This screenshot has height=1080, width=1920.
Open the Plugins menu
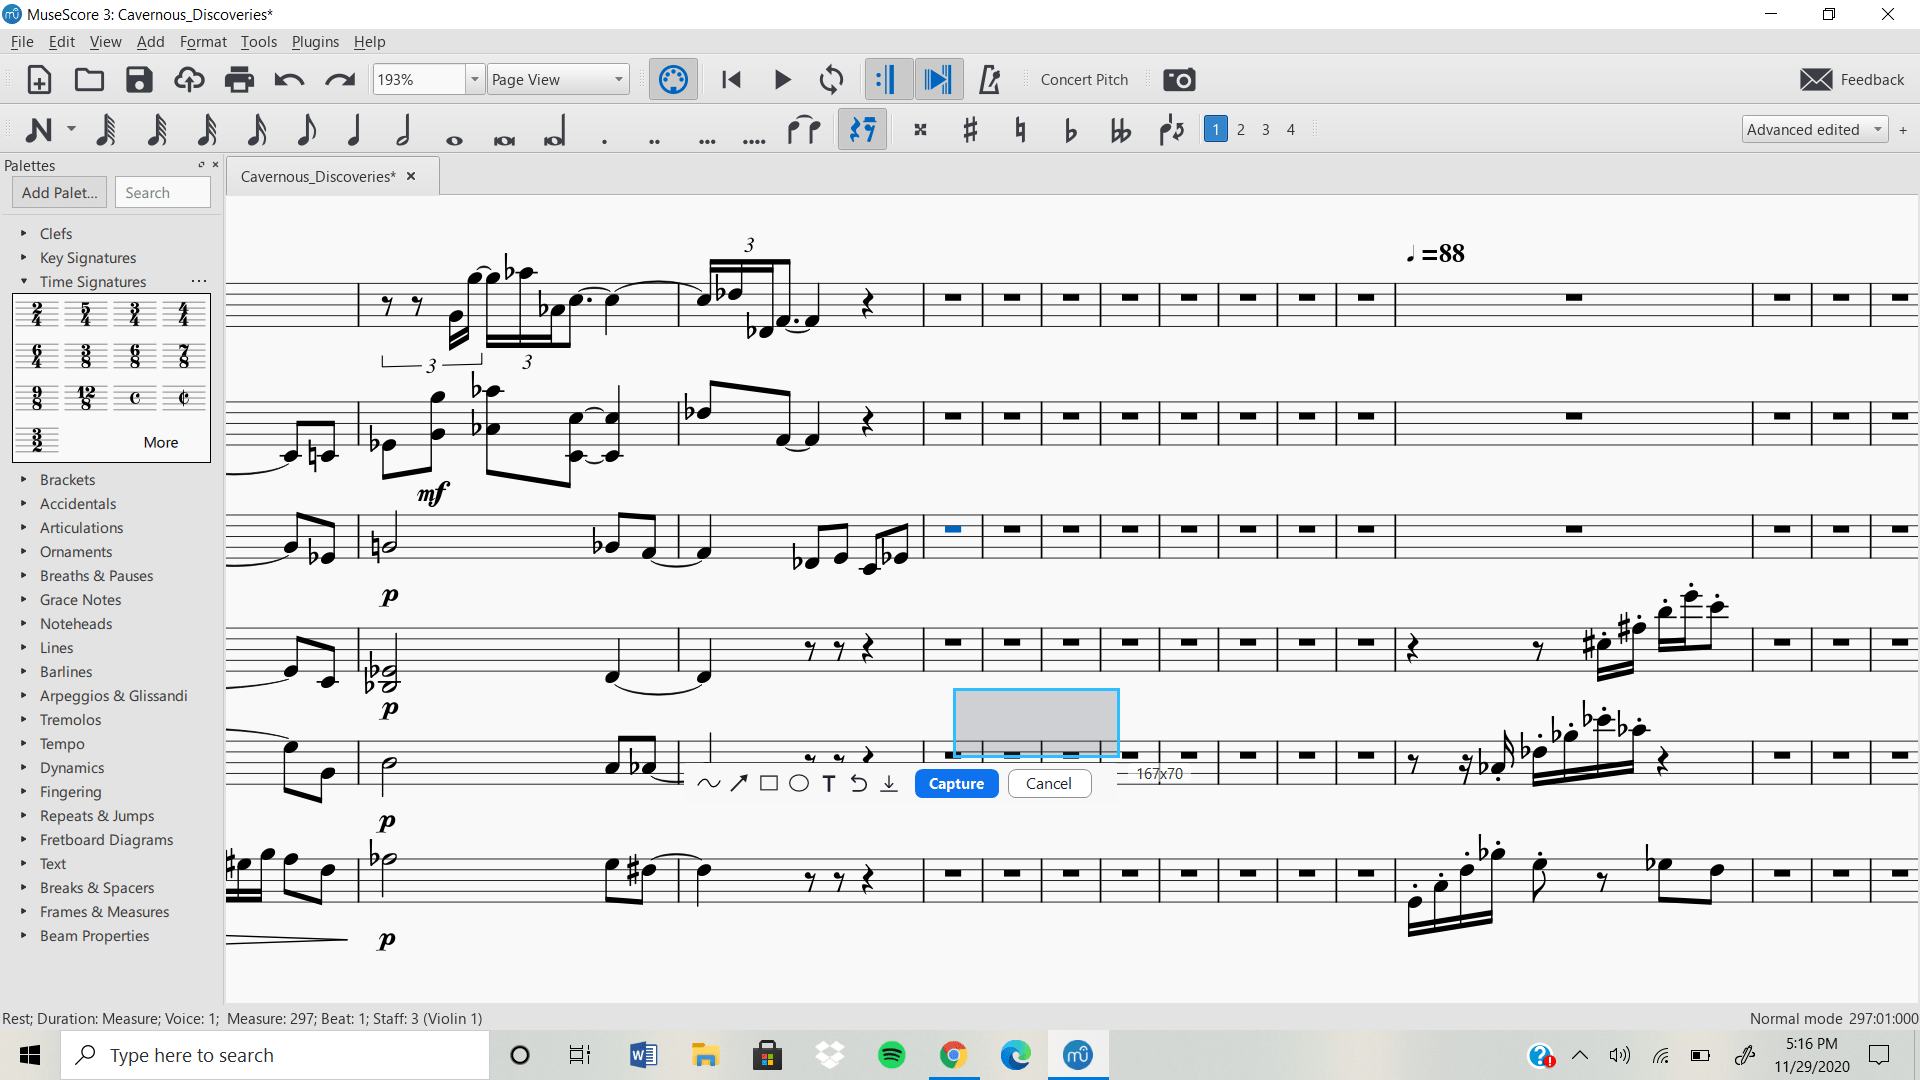click(315, 42)
